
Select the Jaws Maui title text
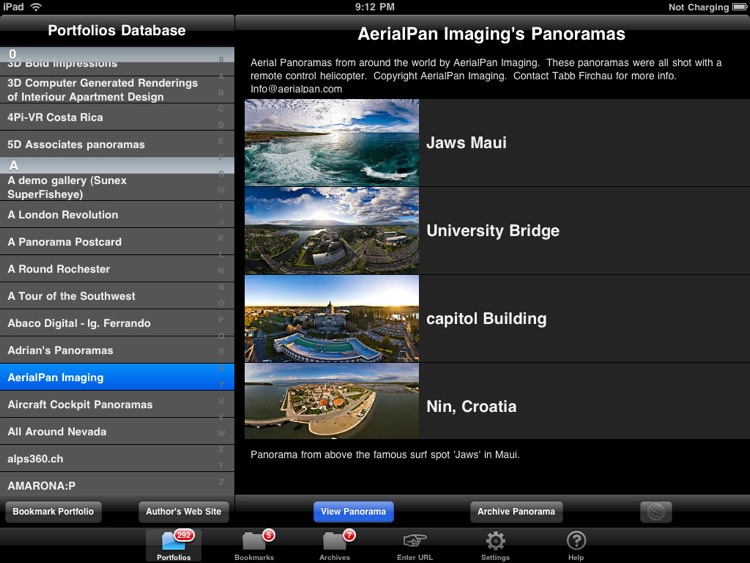pos(466,143)
